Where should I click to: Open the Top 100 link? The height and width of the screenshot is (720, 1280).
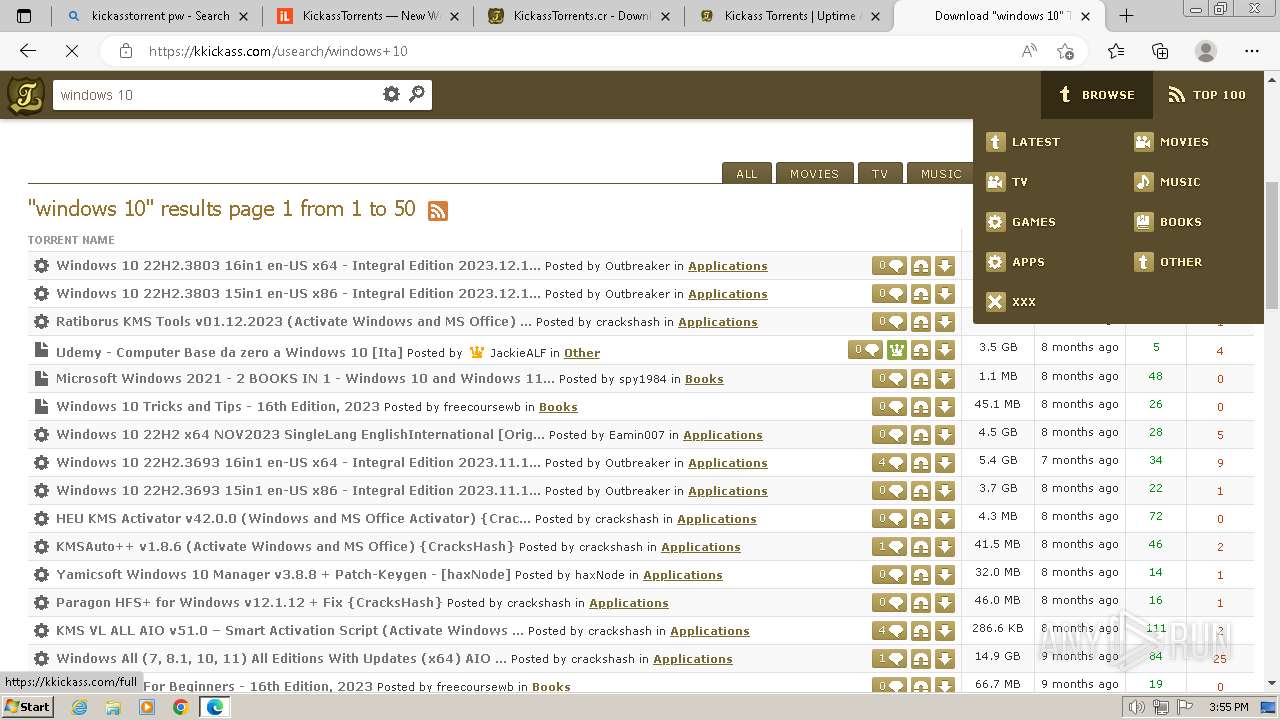[x=1207, y=95]
